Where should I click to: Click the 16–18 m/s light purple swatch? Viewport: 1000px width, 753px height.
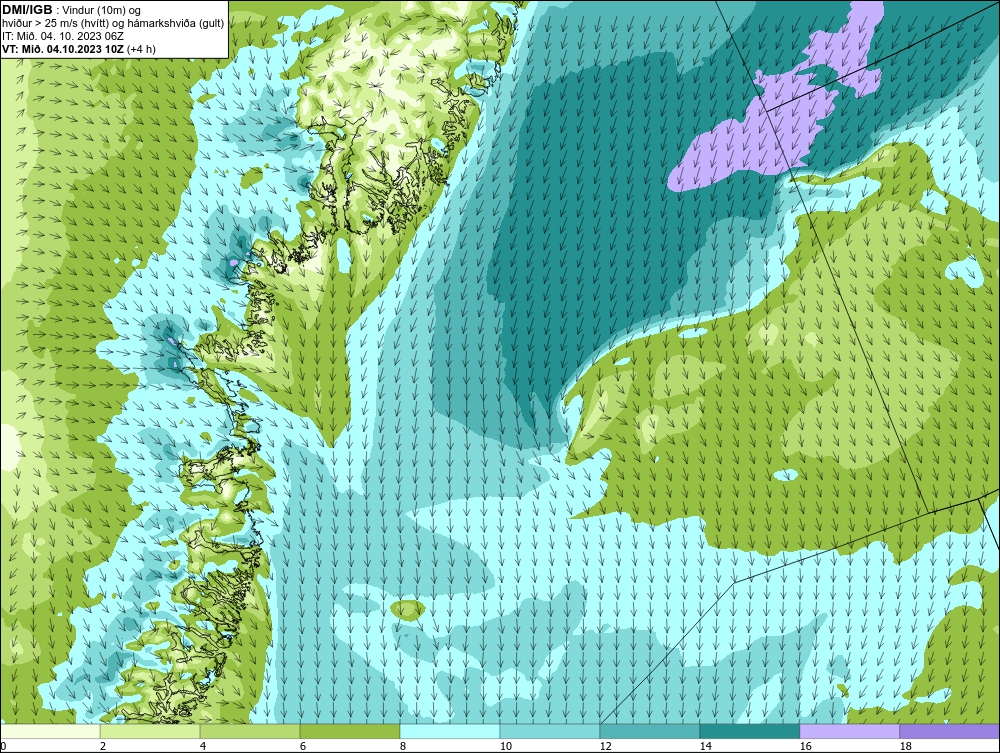[x=849, y=731]
